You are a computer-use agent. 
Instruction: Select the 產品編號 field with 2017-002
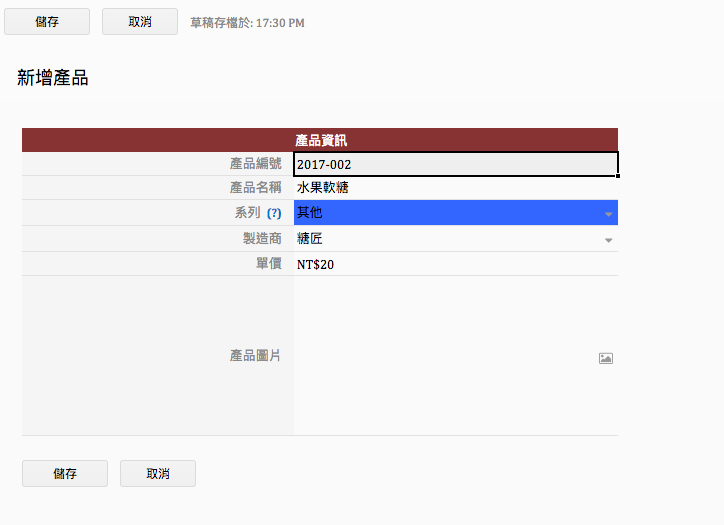click(x=456, y=164)
